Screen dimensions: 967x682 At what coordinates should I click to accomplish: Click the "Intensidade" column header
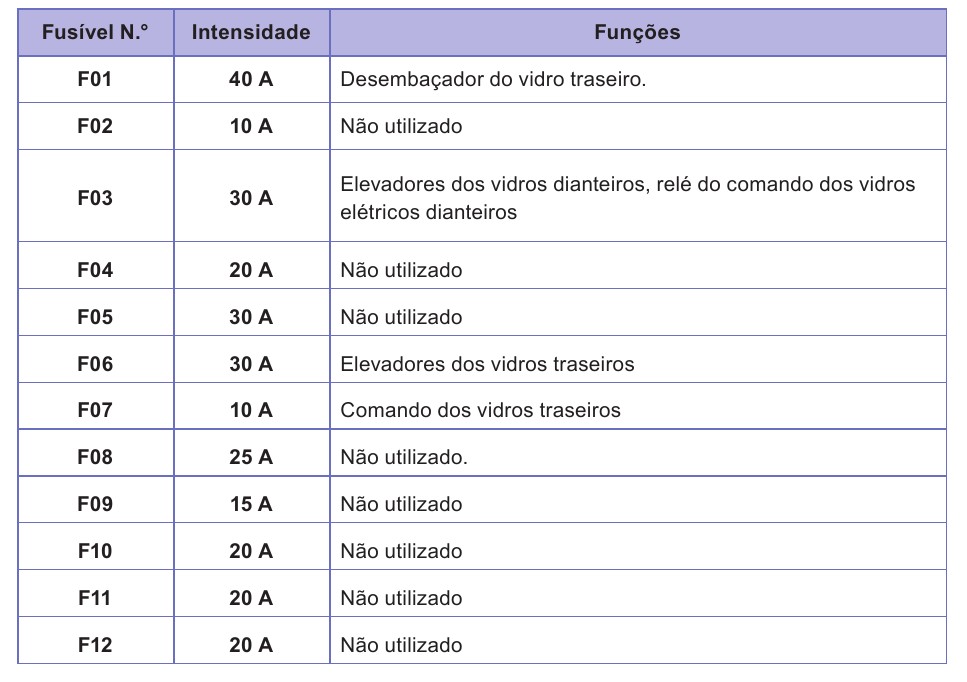tap(251, 33)
